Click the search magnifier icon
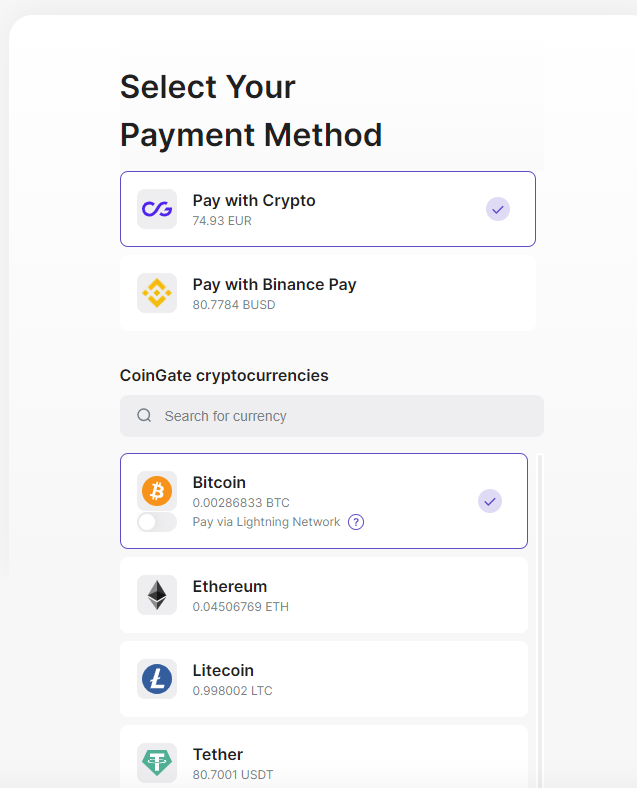The width and height of the screenshot is (637, 788). (x=145, y=416)
